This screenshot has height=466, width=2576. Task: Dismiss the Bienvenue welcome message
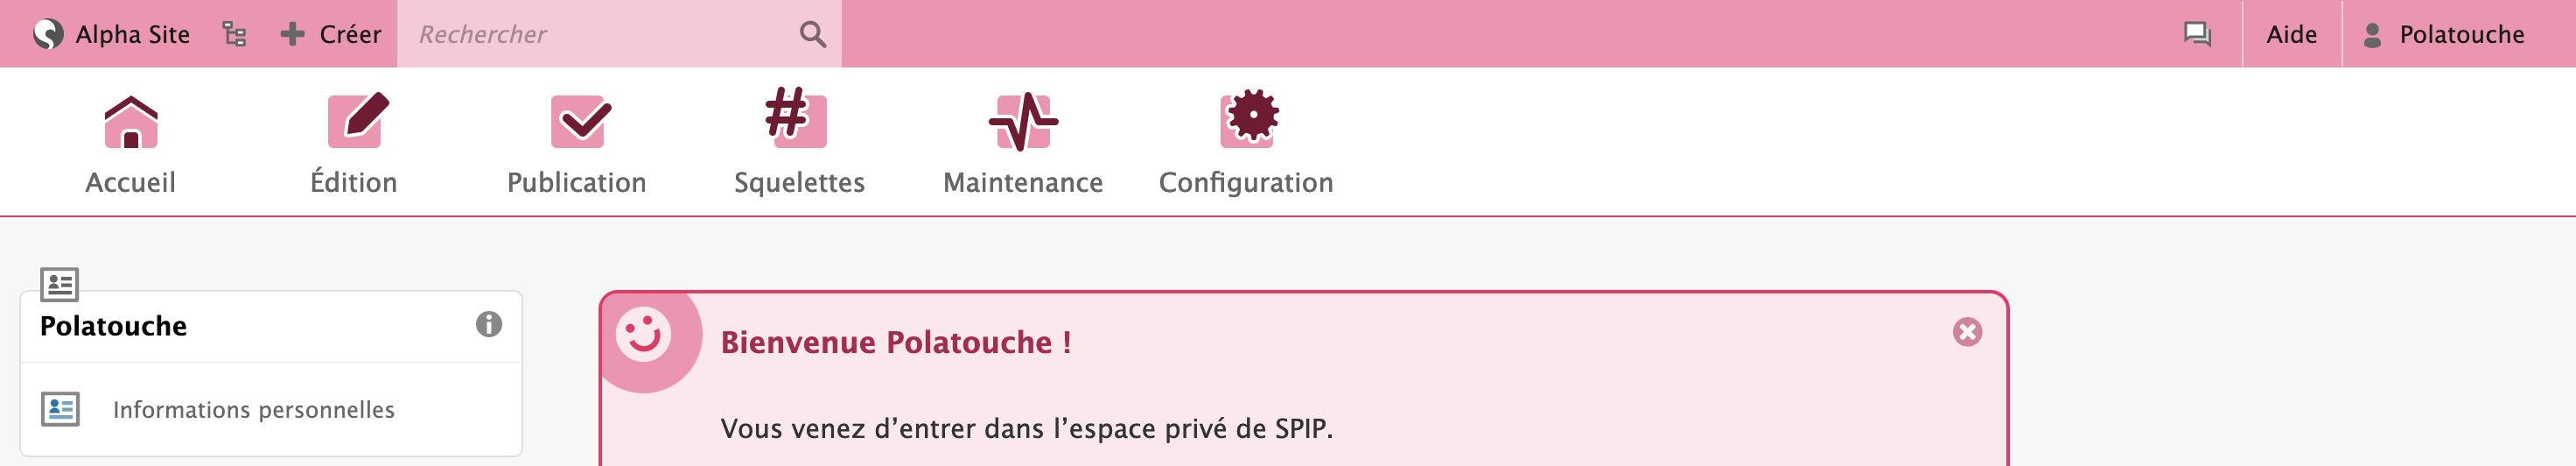pyautogui.click(x=1966, y=332)
